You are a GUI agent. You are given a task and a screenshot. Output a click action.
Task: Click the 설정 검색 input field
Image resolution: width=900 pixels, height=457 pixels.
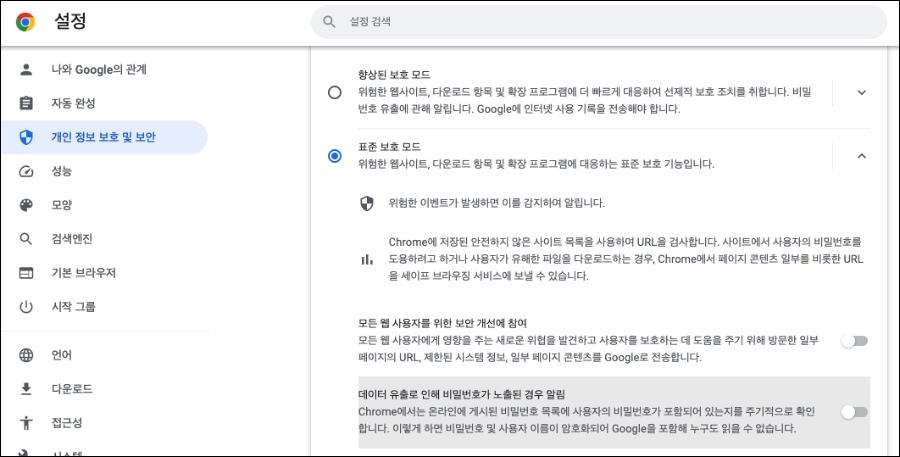(599, 22)
